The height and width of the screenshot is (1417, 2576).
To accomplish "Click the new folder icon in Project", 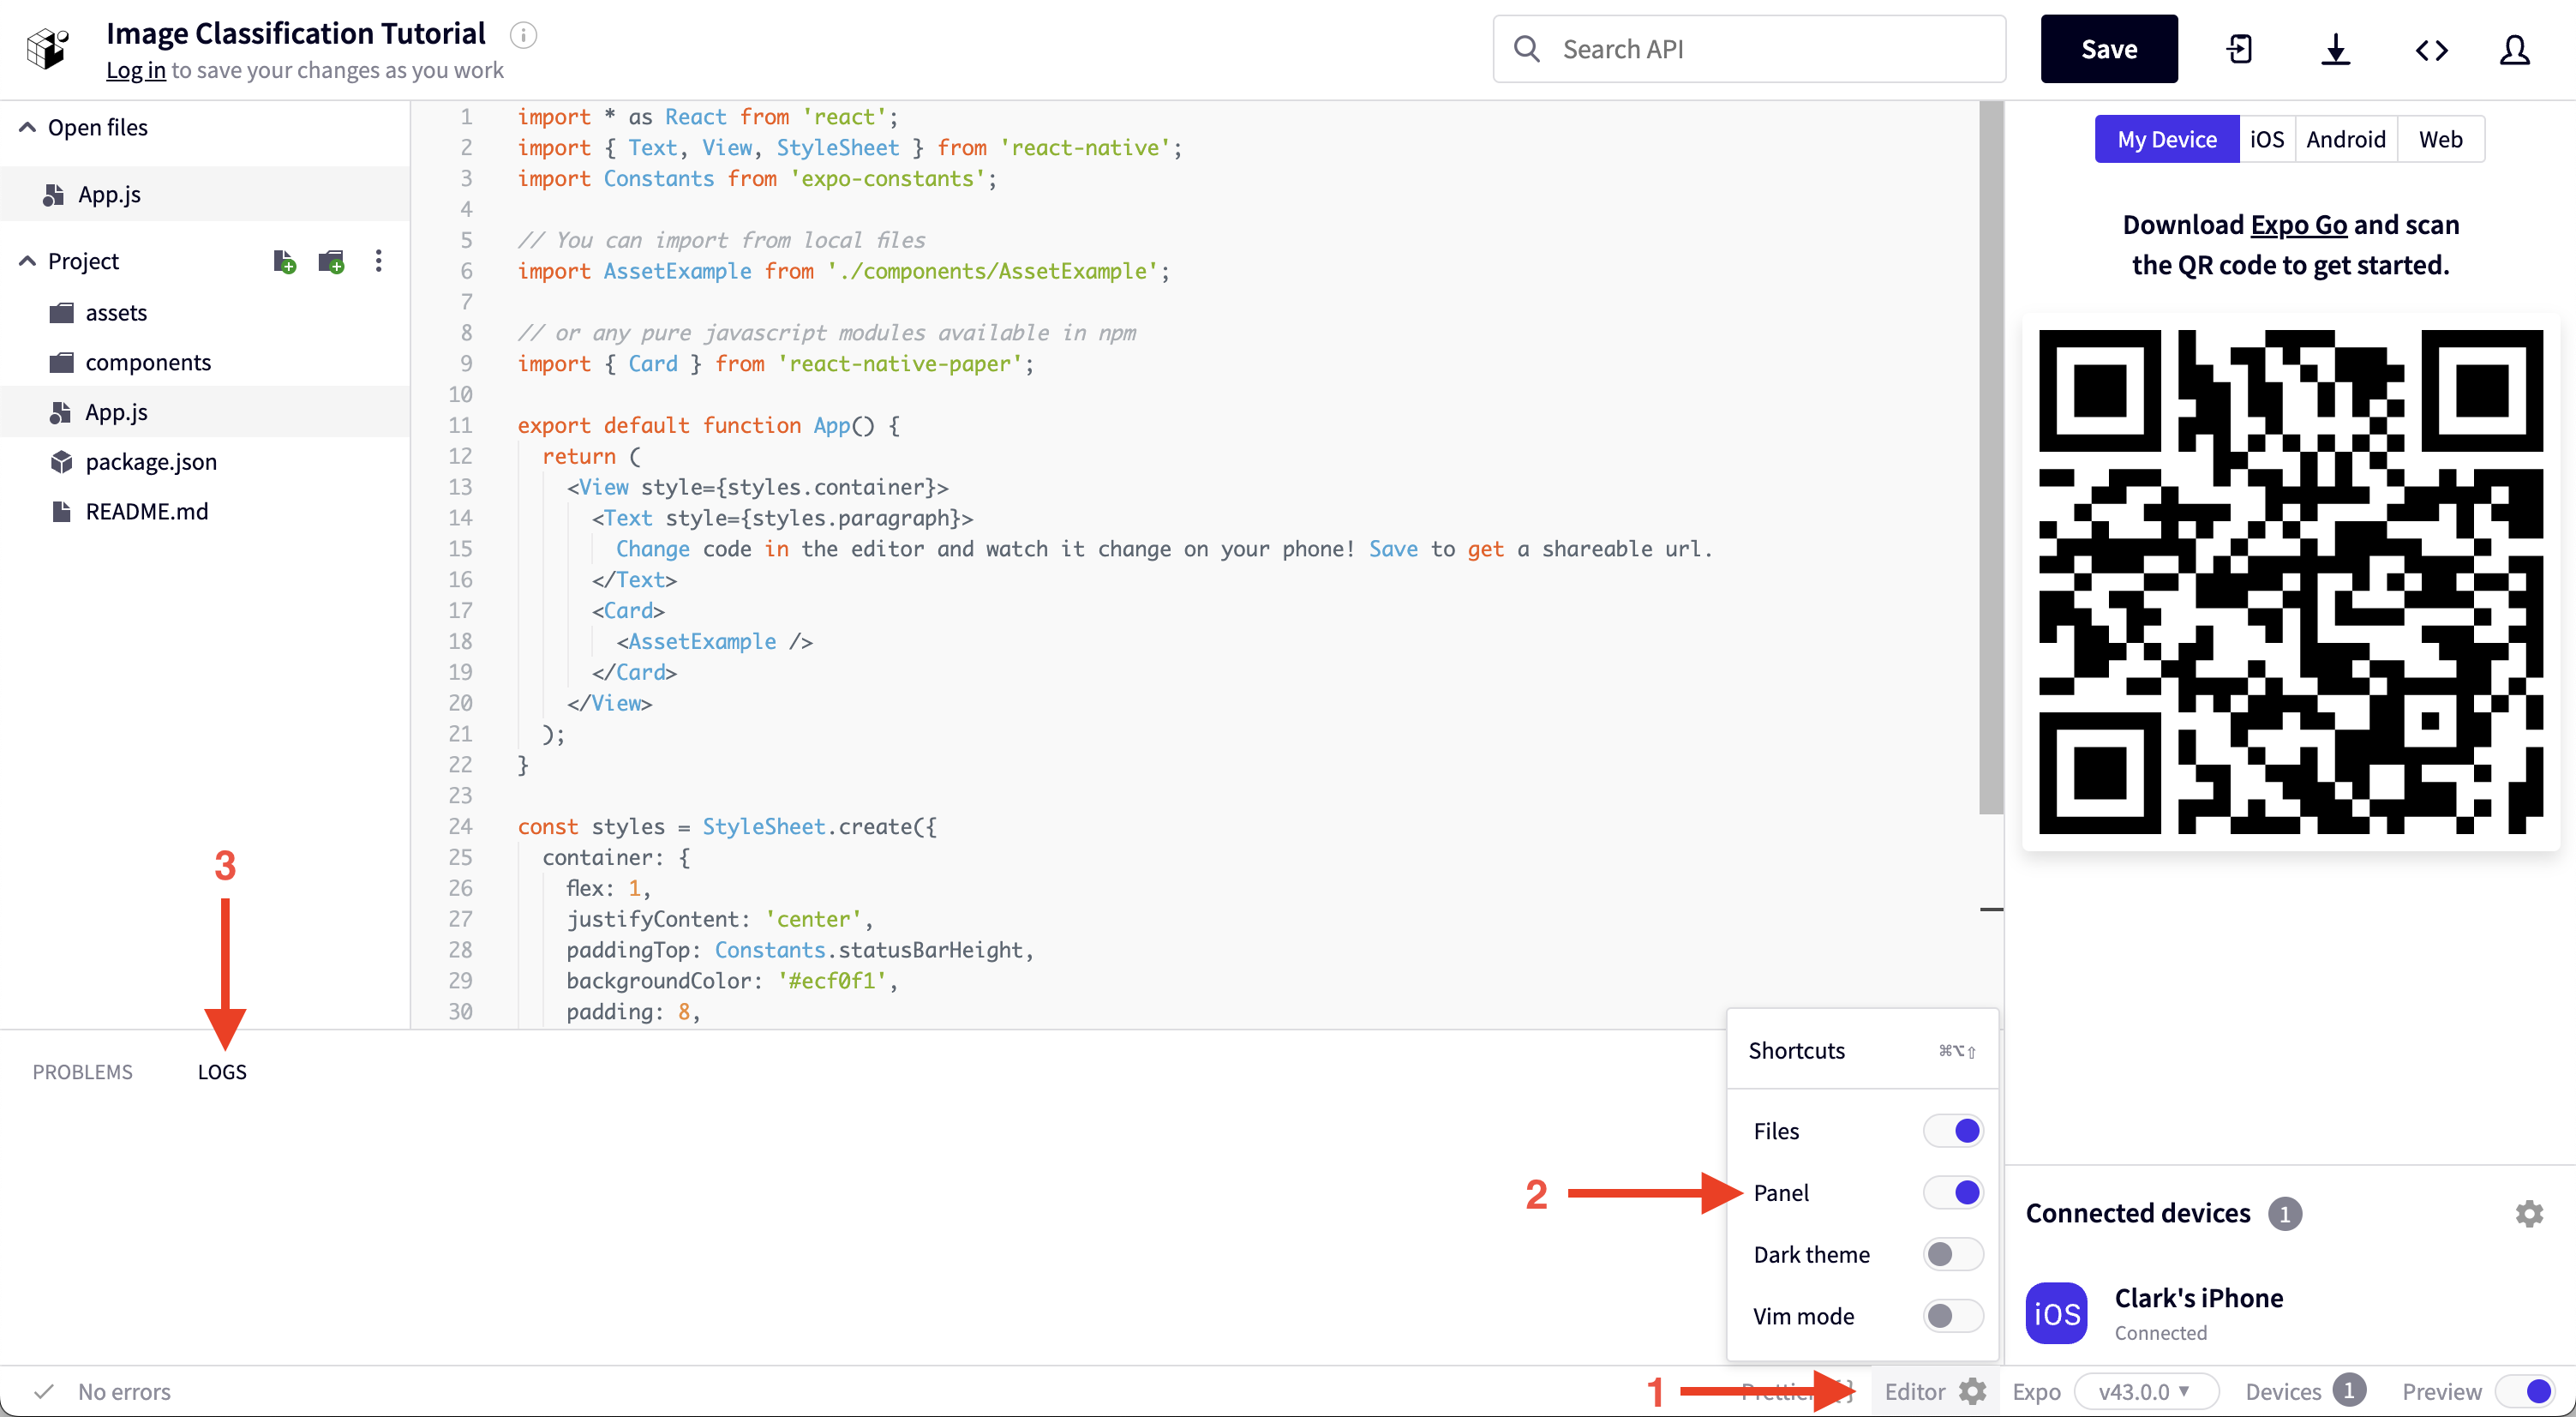I will pos(332,261).
